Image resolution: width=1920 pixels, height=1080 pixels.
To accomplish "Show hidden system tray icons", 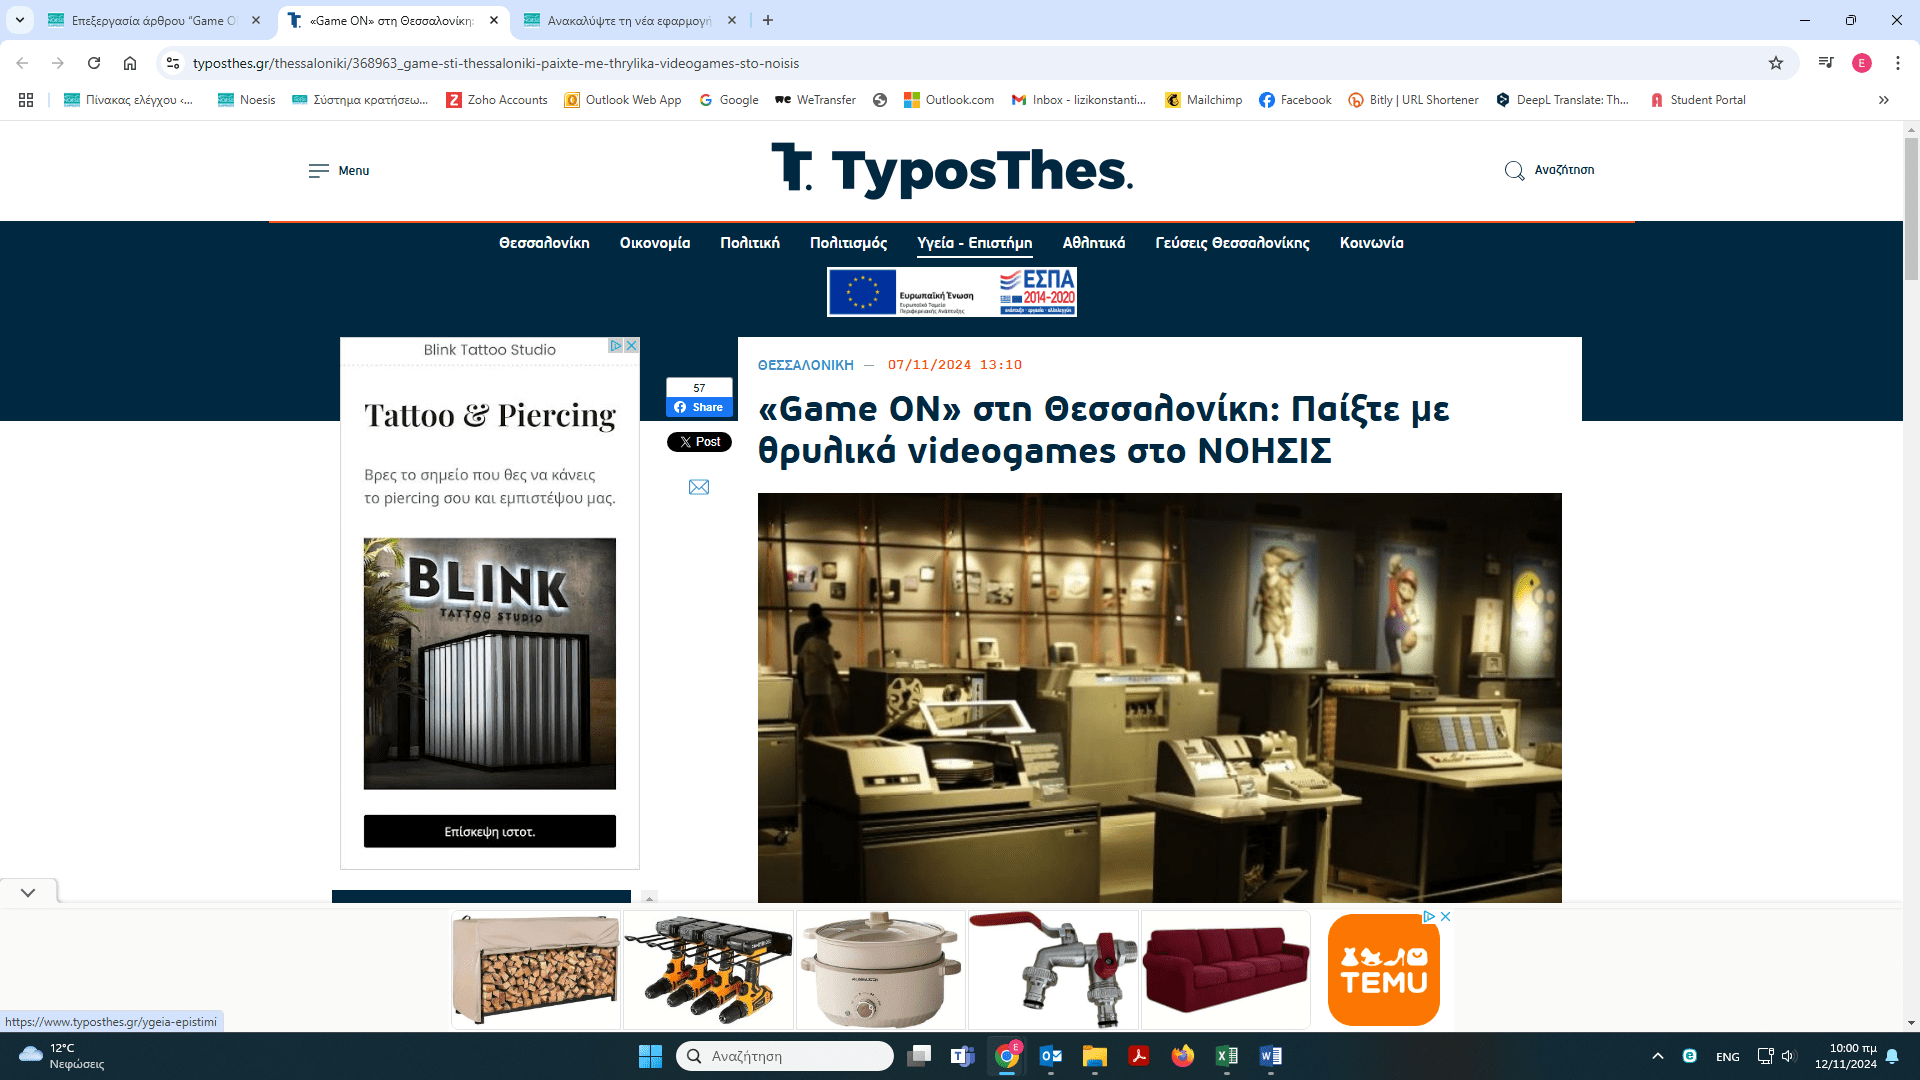I will (1657, 1056).
